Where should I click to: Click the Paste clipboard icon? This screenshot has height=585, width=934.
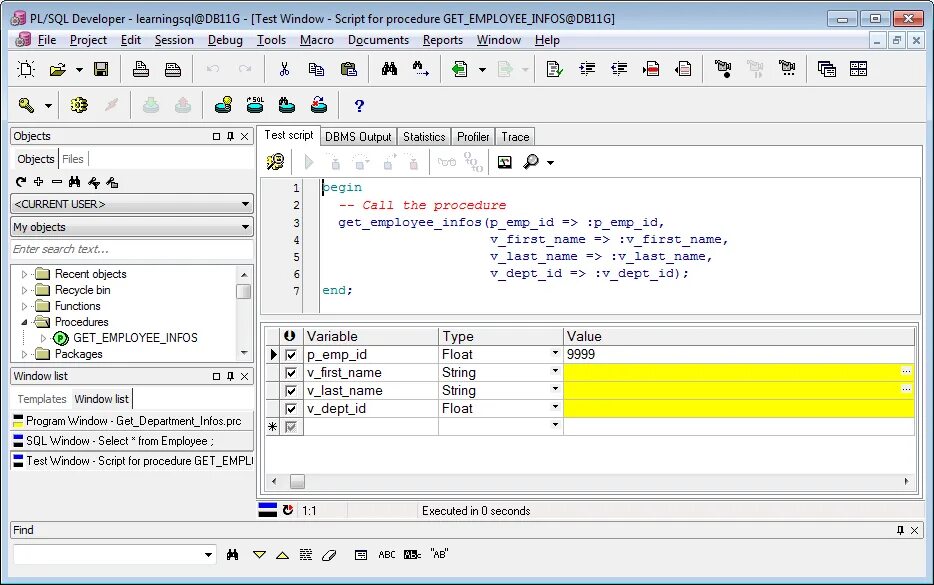click(x=348, y=69)
